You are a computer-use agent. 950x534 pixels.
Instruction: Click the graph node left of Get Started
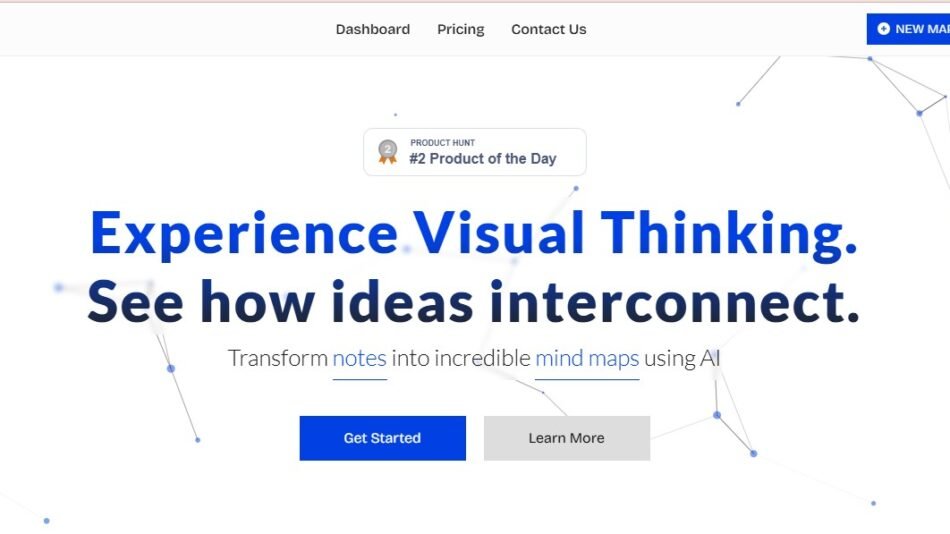[x=197, y=440]
